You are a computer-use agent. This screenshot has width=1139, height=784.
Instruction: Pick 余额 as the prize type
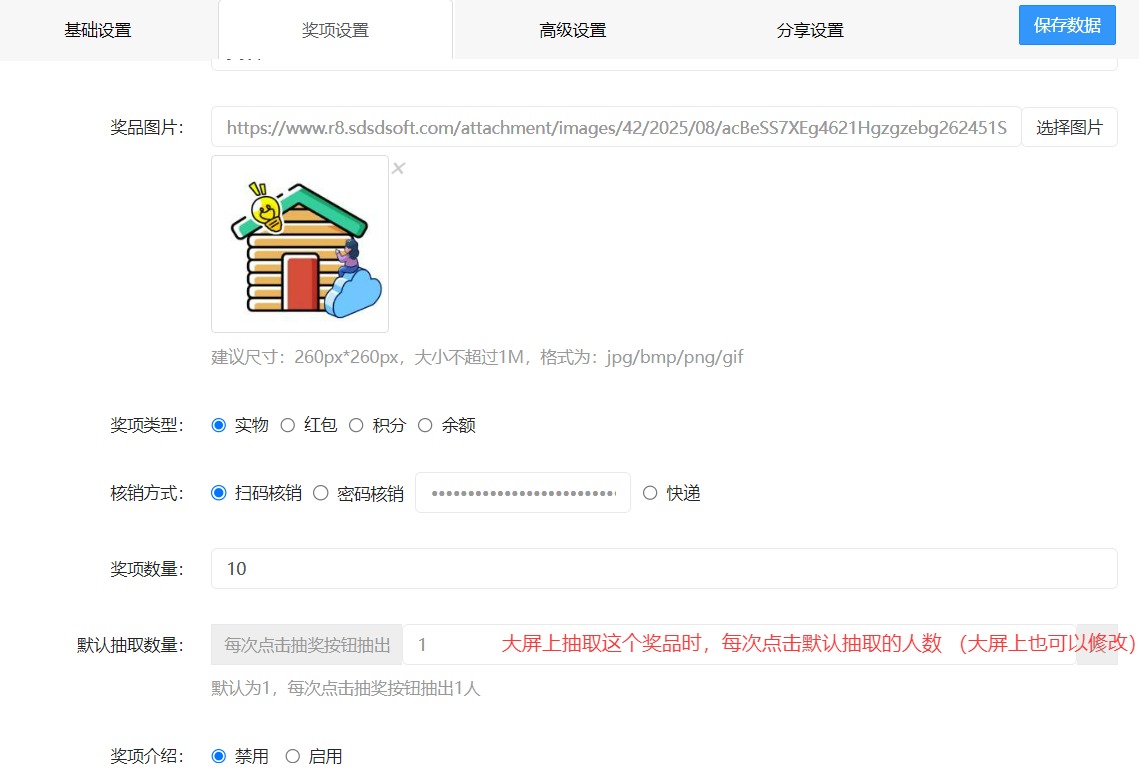tap(425, 425)
